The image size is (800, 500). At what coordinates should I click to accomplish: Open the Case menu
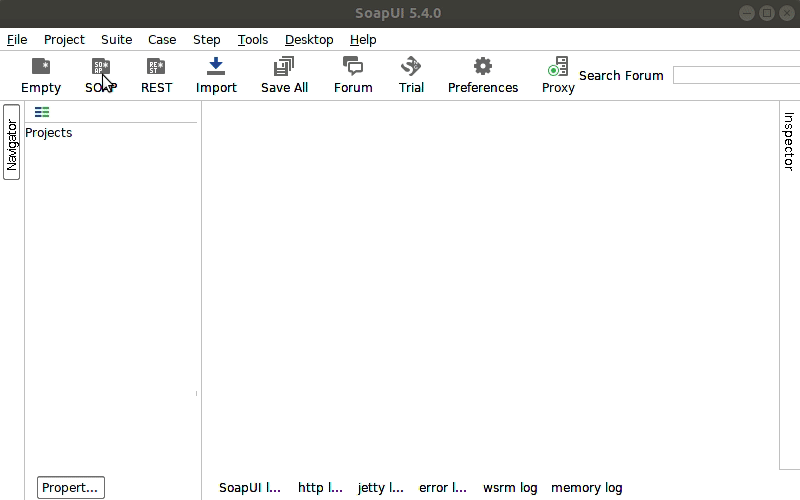coord(162,39)
